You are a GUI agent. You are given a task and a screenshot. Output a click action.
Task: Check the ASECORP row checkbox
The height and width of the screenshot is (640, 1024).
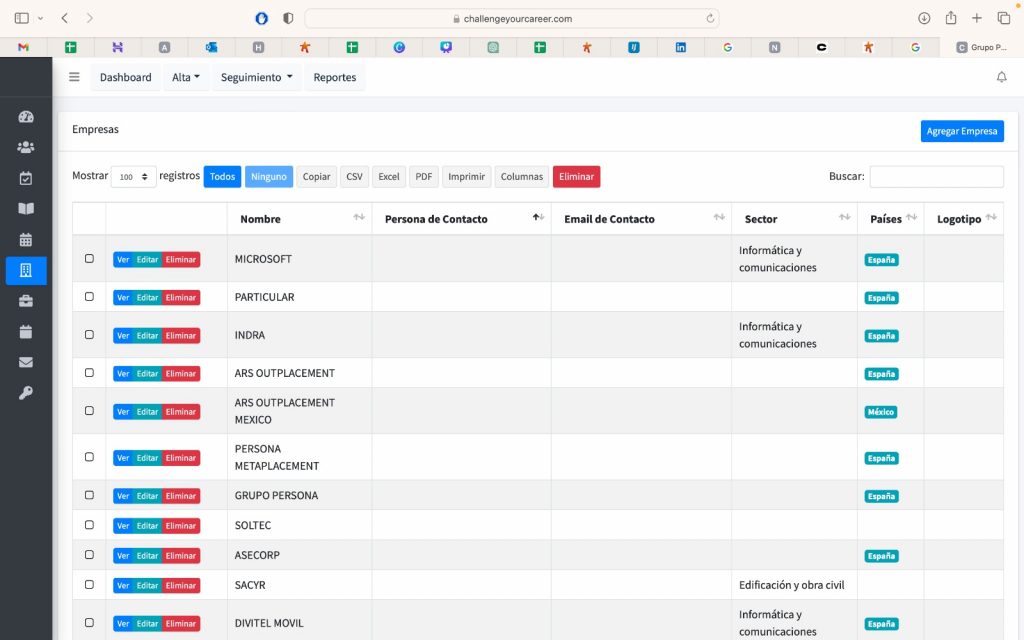[89, 554]
